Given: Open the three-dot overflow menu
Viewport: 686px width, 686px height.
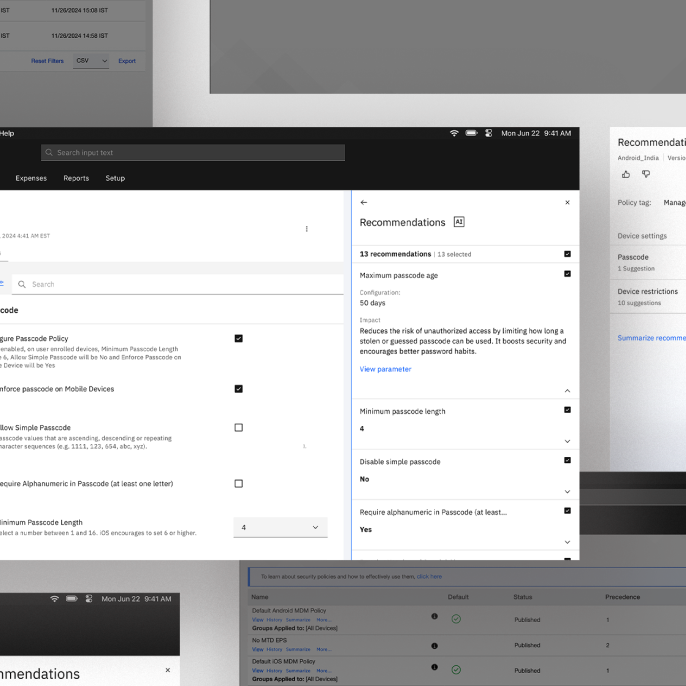Looking at the screenshot, I should (307, 229).
